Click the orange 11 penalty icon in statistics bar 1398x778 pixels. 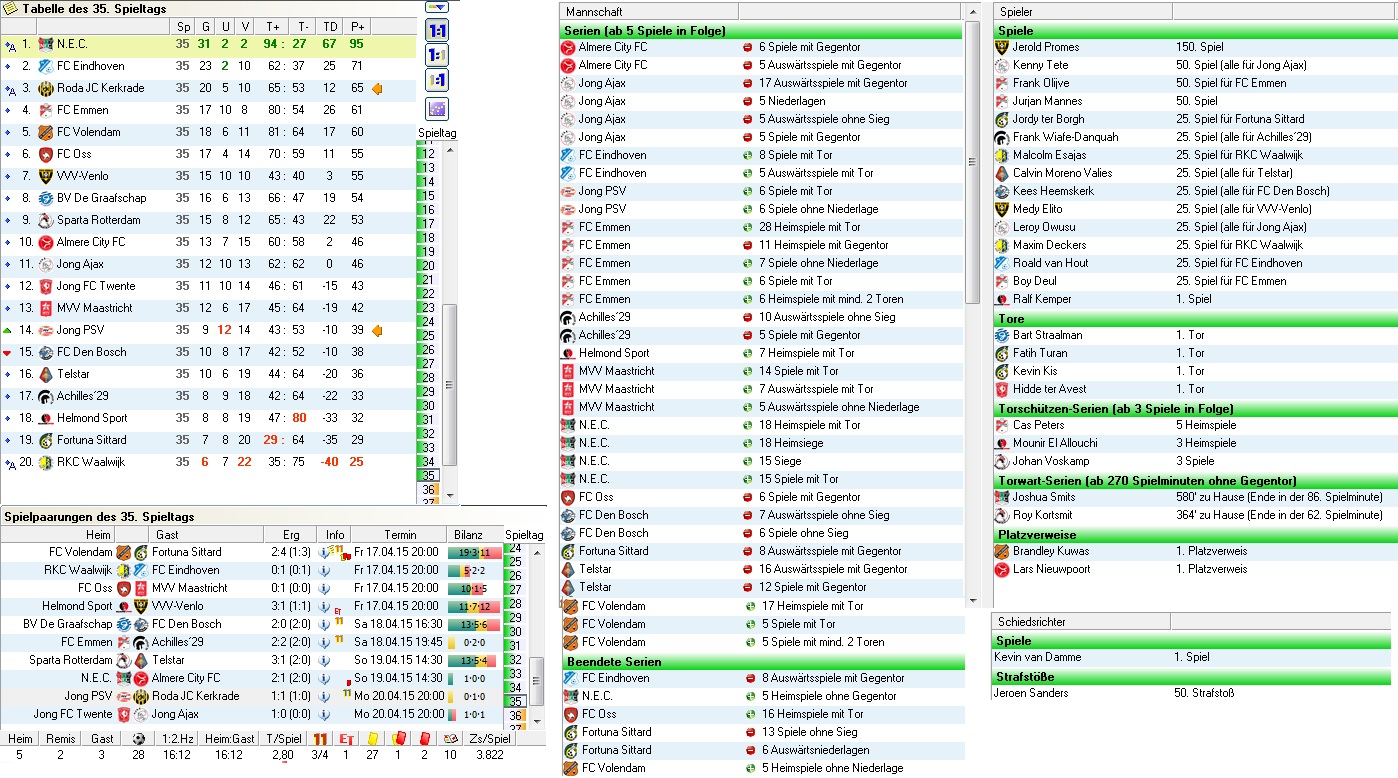(320, 739)
